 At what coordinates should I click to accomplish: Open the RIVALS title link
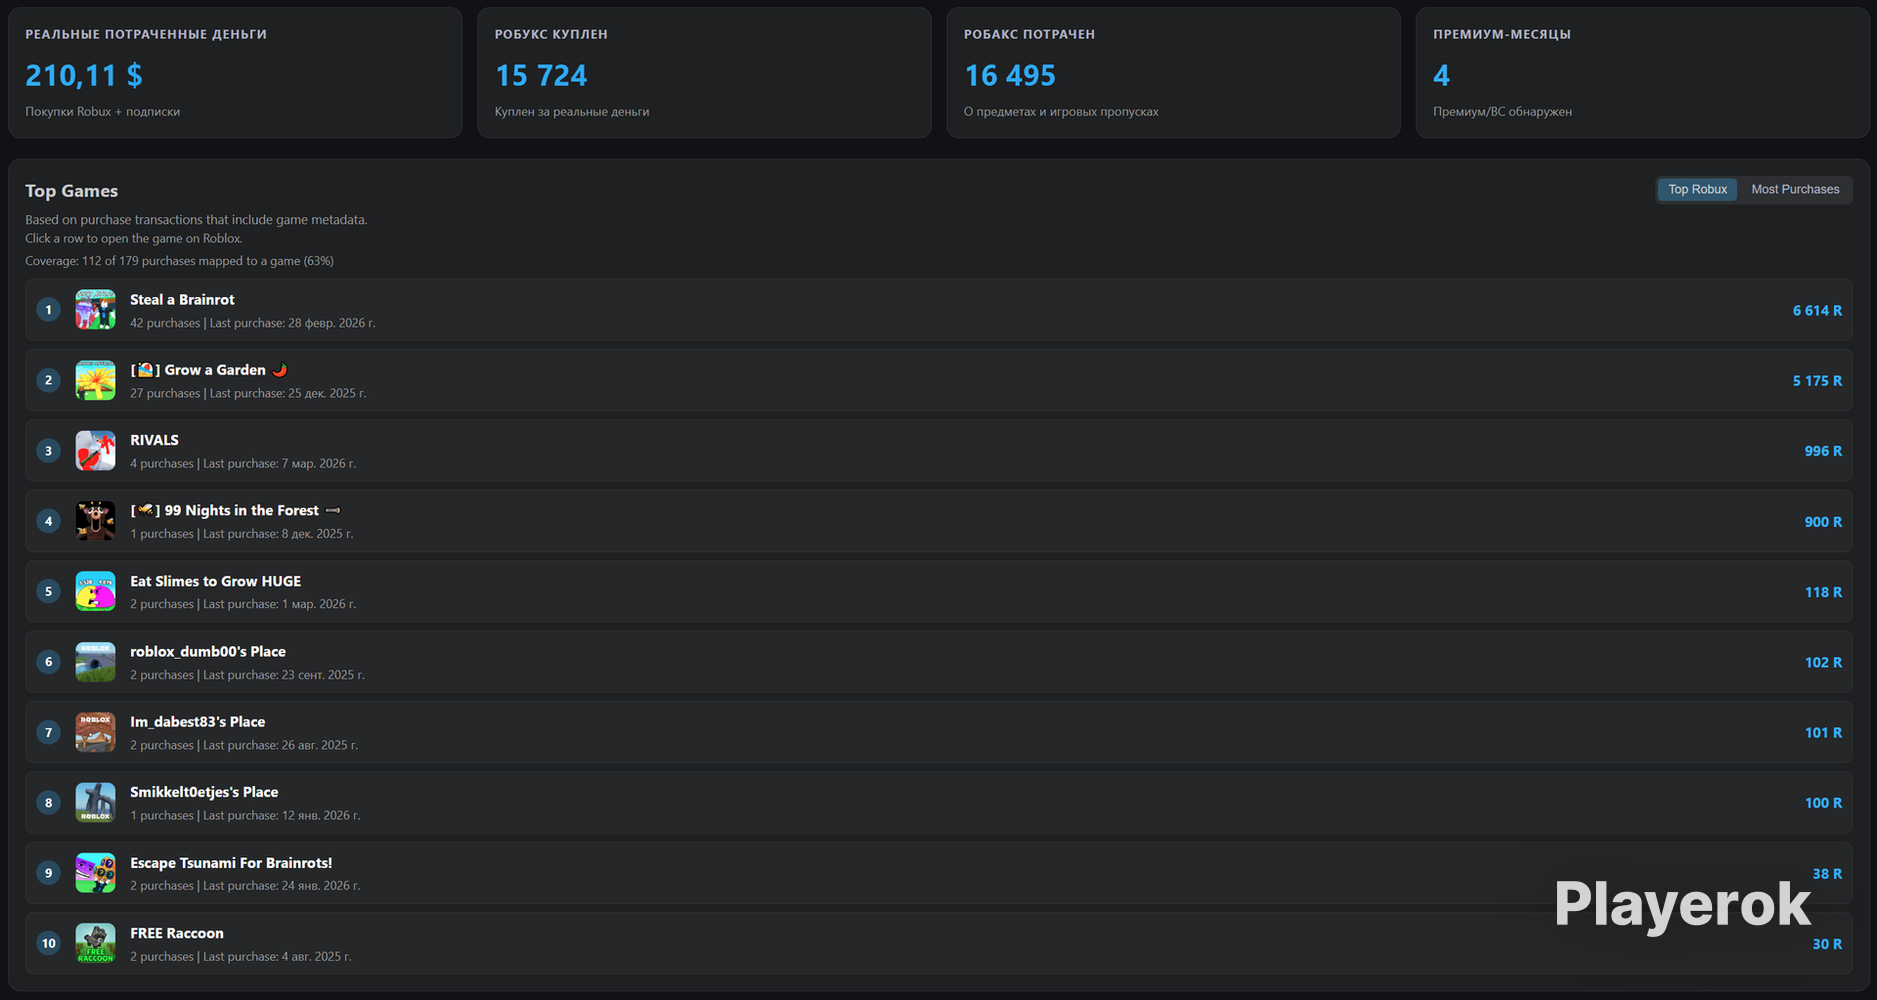154,440
